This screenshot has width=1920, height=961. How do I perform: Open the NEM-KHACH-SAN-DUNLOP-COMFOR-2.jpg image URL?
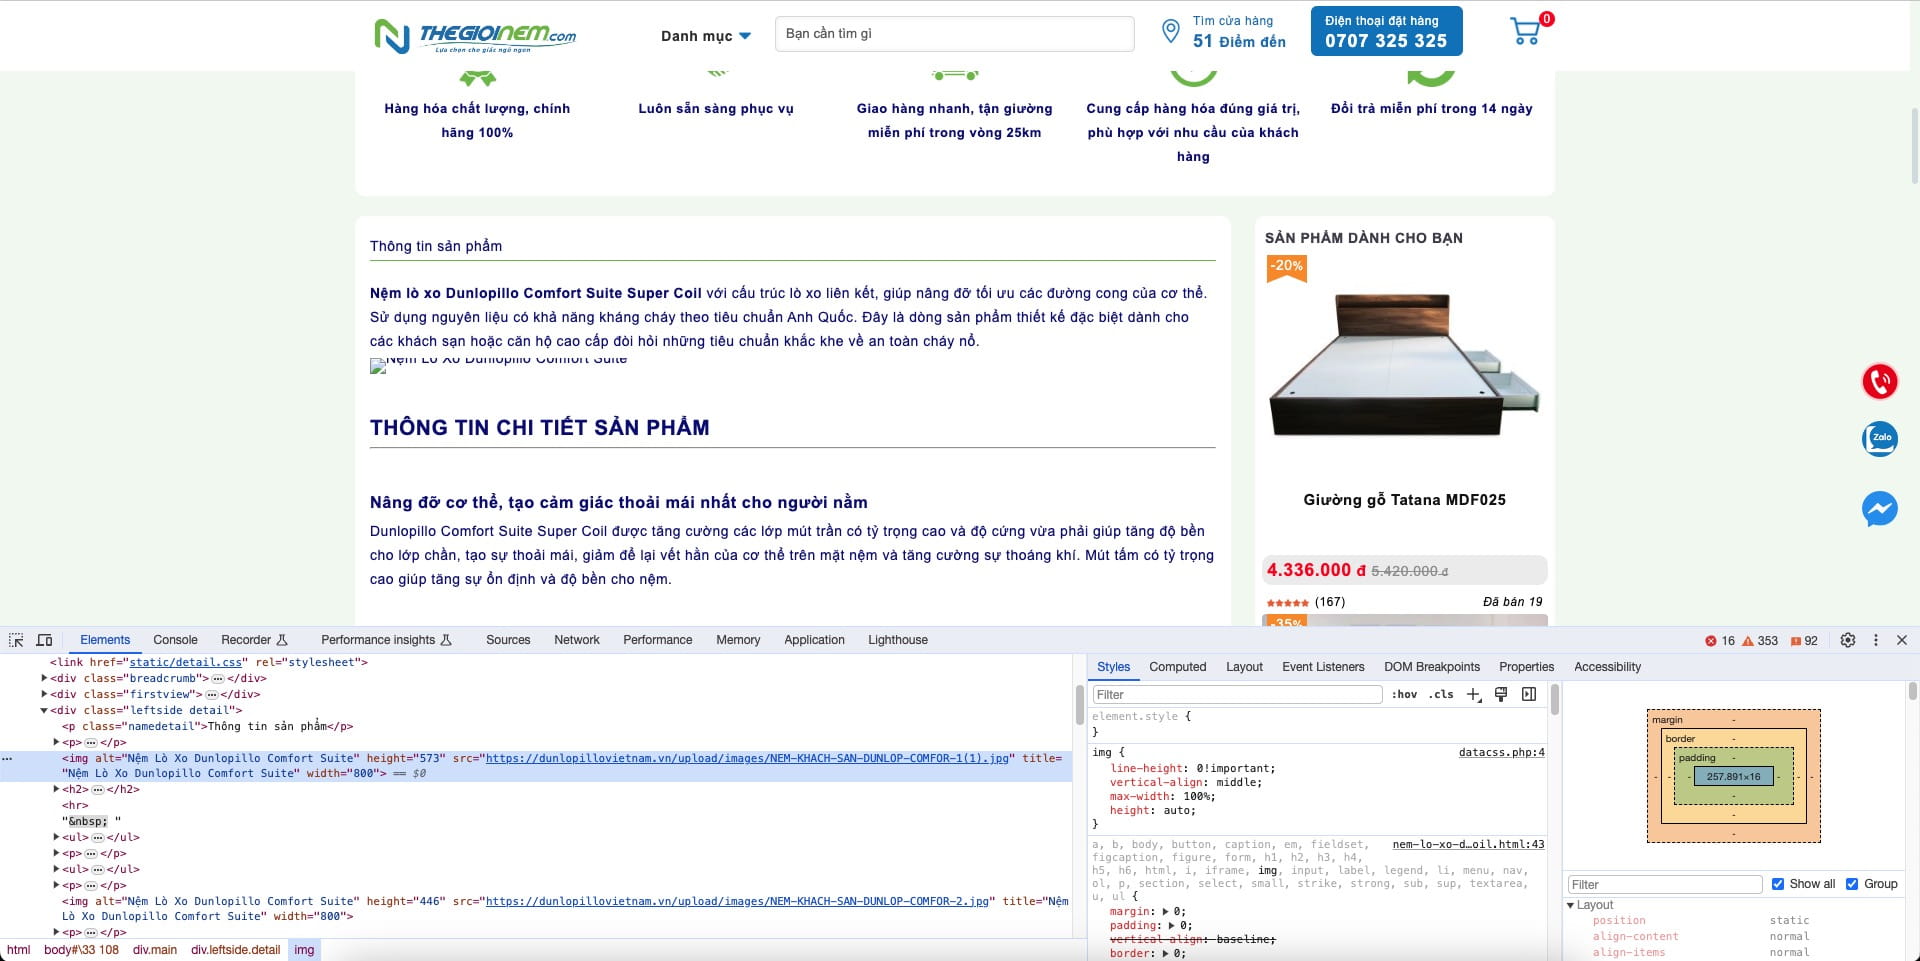tap(737, 902)
